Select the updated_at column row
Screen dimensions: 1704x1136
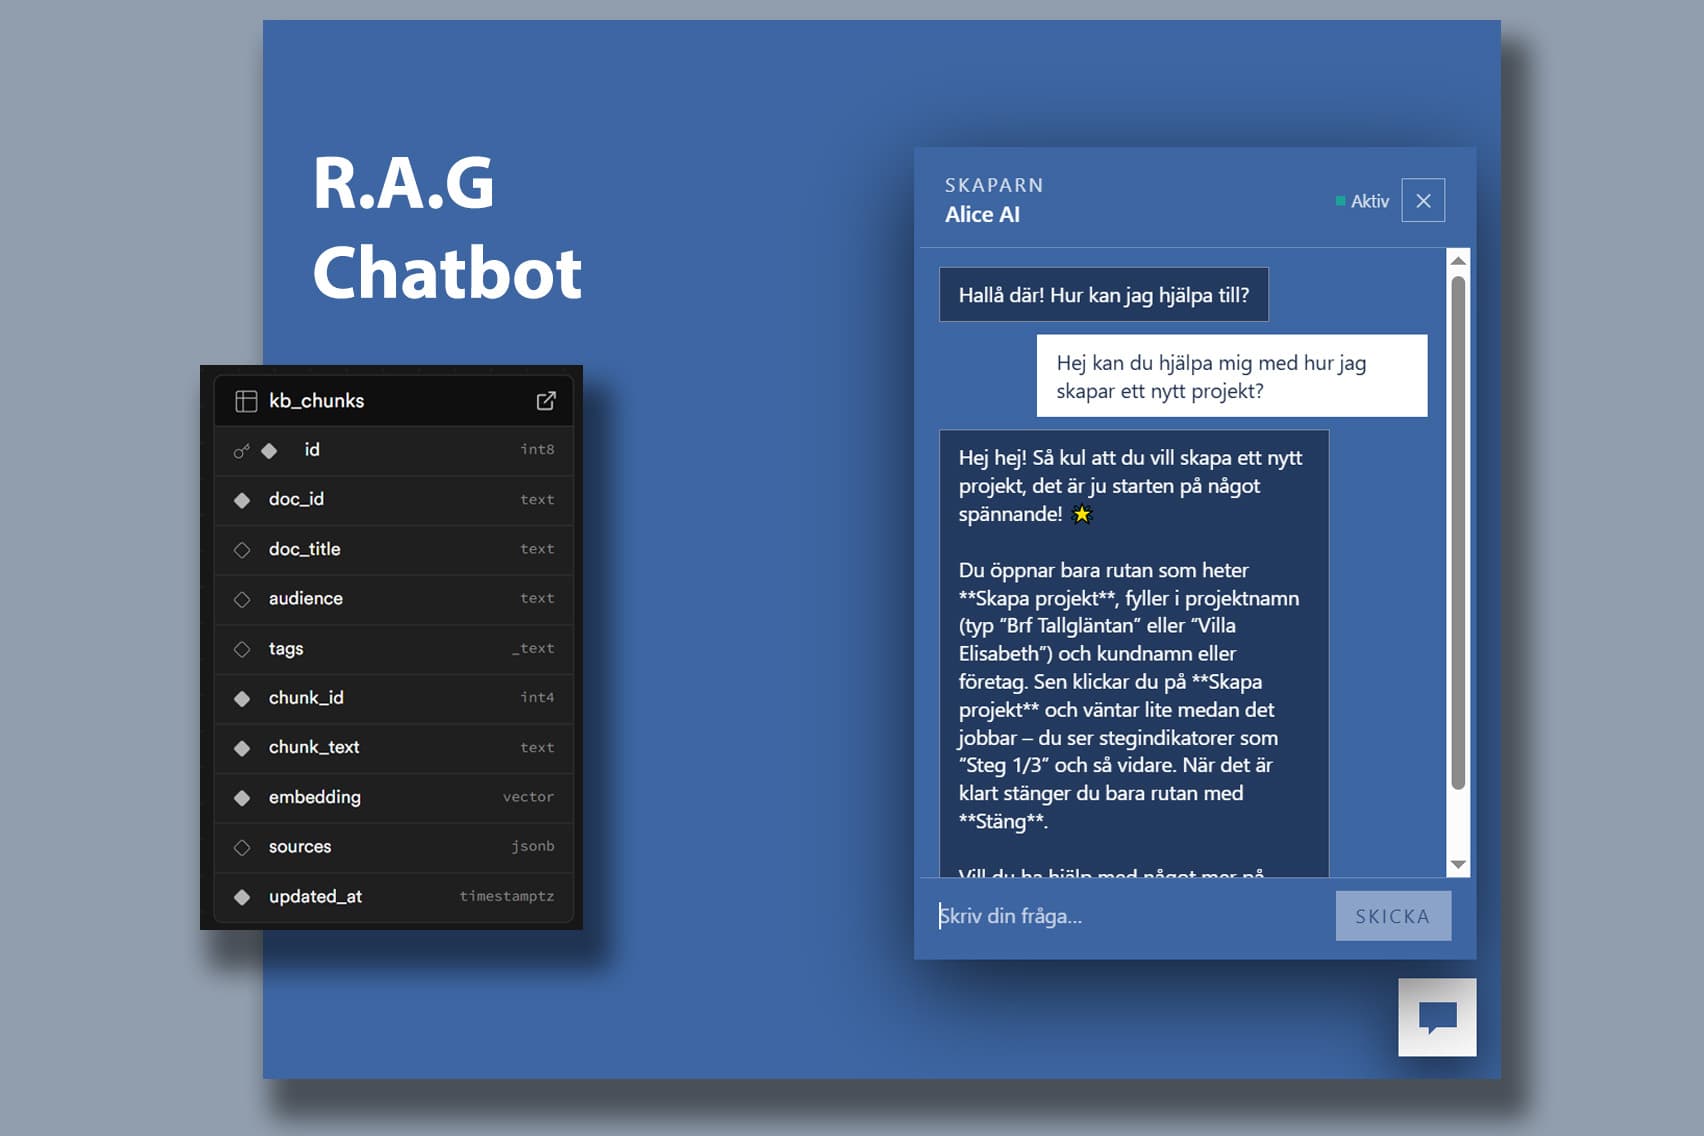394,897
